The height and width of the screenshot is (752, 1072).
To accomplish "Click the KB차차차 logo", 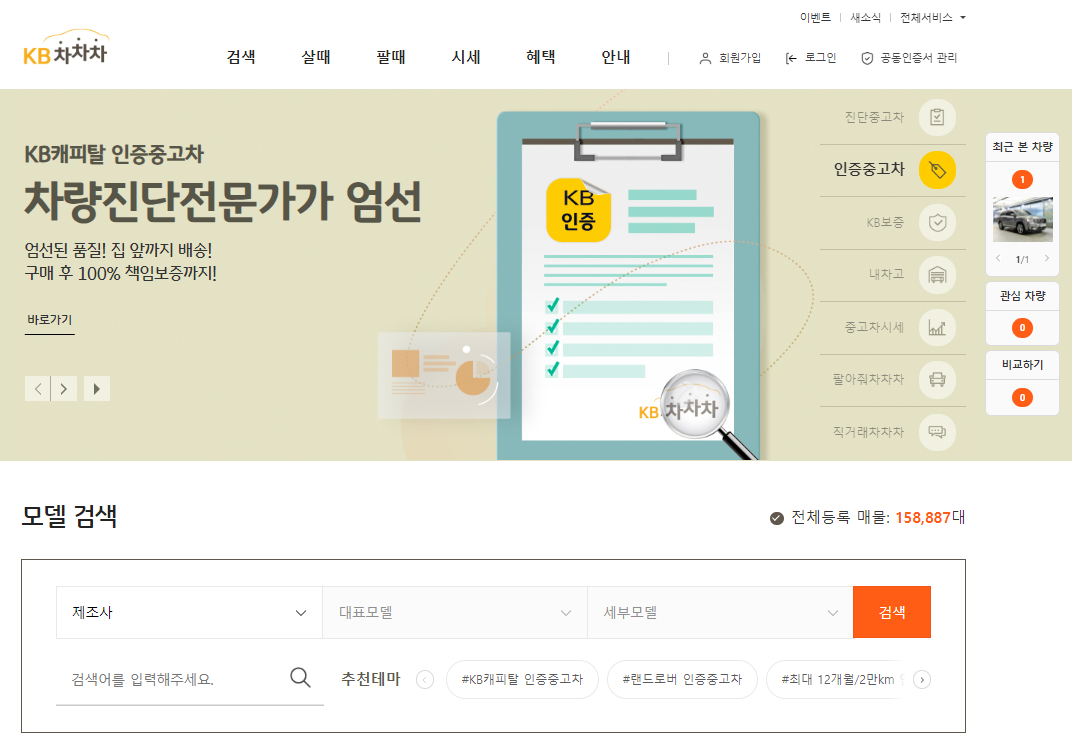I will pyautogui.click(x=66, y=48).
